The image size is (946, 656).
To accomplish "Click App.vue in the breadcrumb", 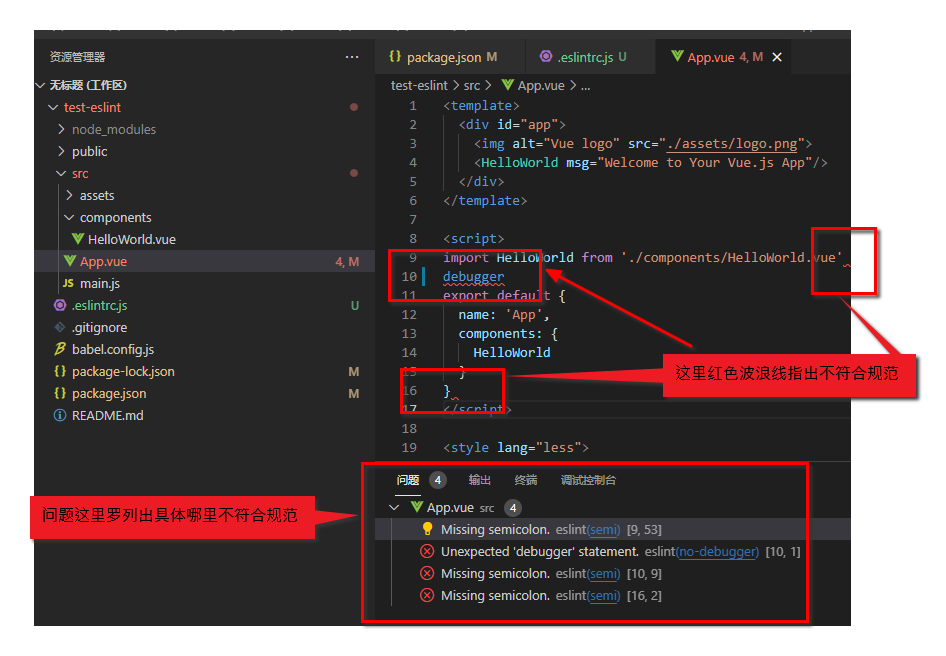I will click(541, 85).
